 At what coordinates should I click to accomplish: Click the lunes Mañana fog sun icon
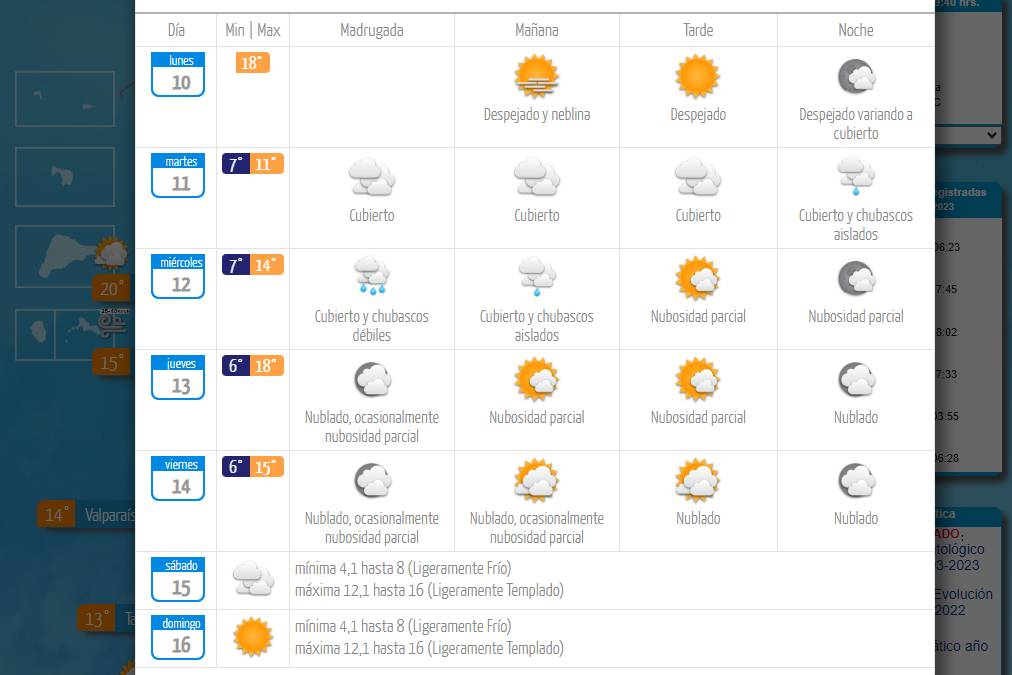point(537,77)
